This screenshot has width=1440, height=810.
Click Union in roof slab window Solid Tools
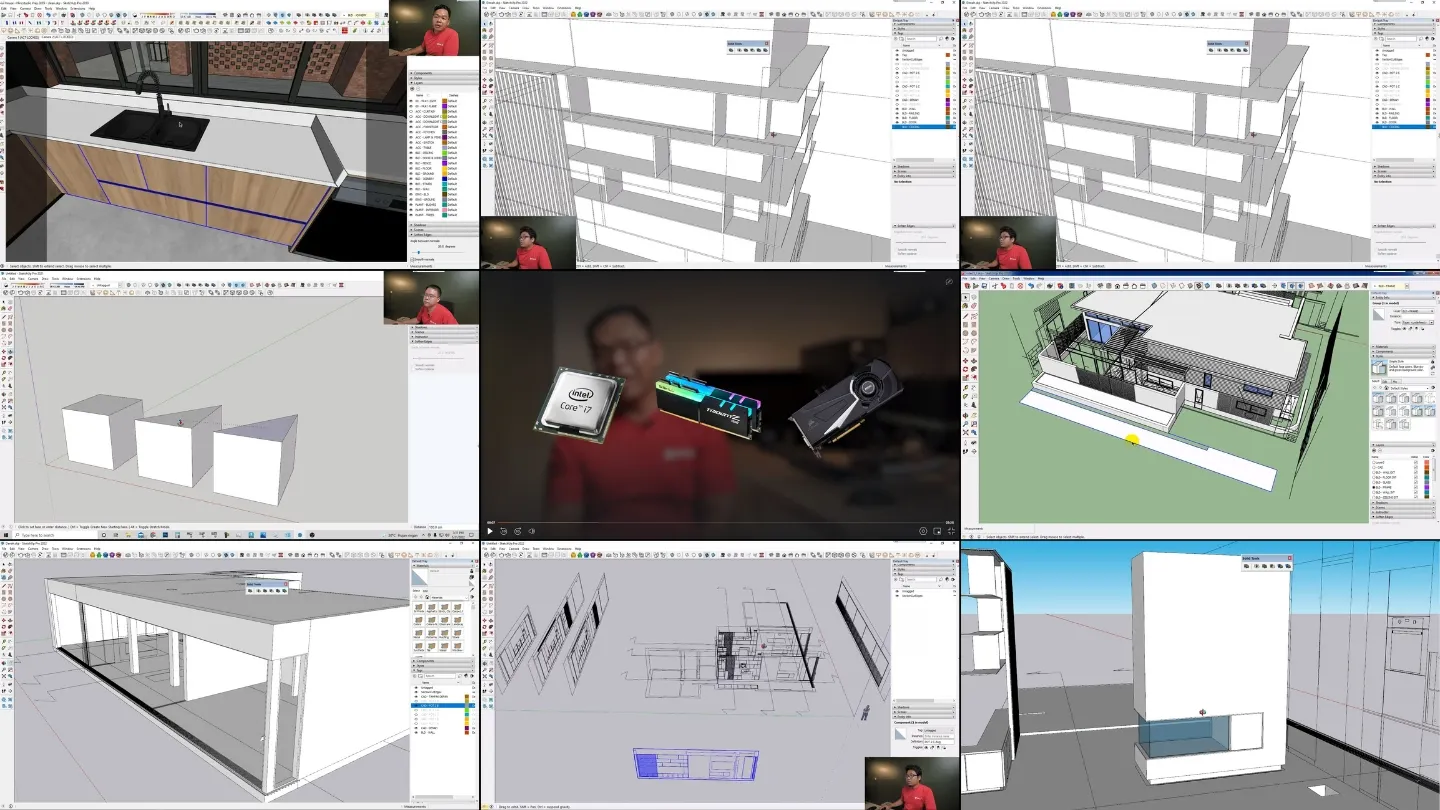pos(265,591)
